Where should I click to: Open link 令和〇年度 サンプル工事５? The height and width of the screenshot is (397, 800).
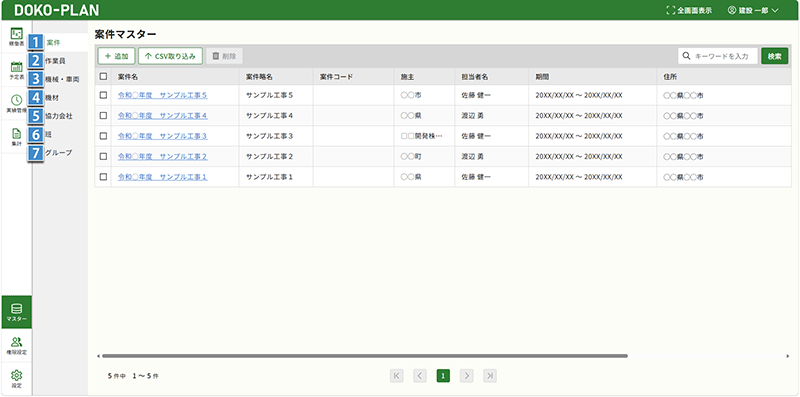163,95
